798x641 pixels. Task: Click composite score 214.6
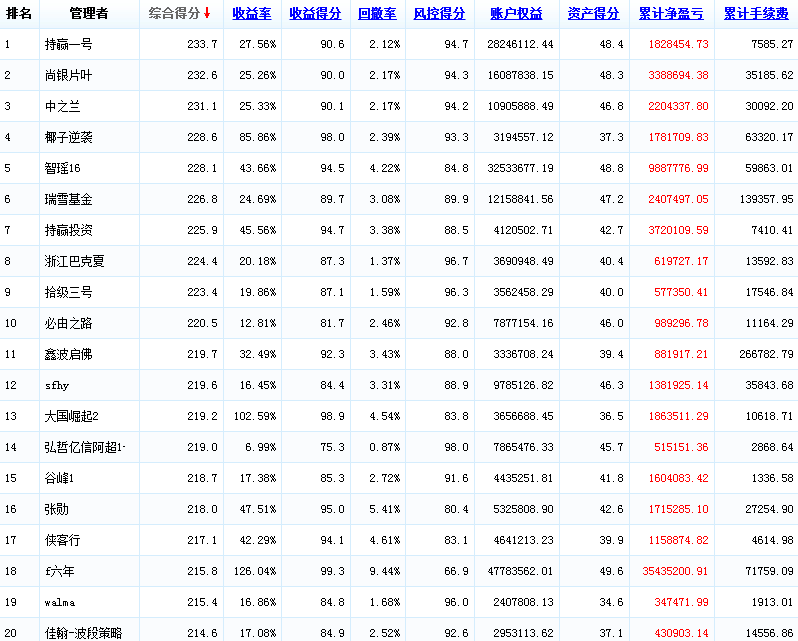click(203, 633)
